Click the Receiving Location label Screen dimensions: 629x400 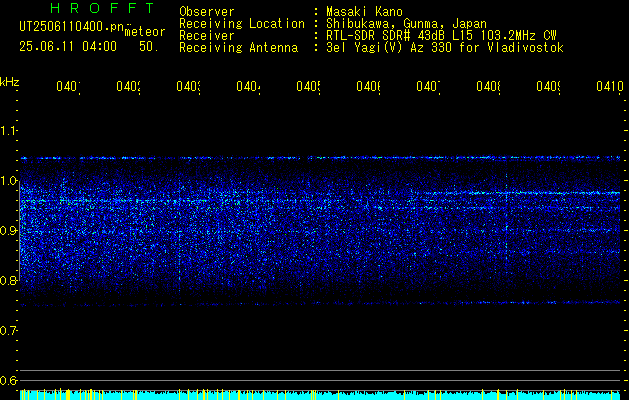point(242,24)
